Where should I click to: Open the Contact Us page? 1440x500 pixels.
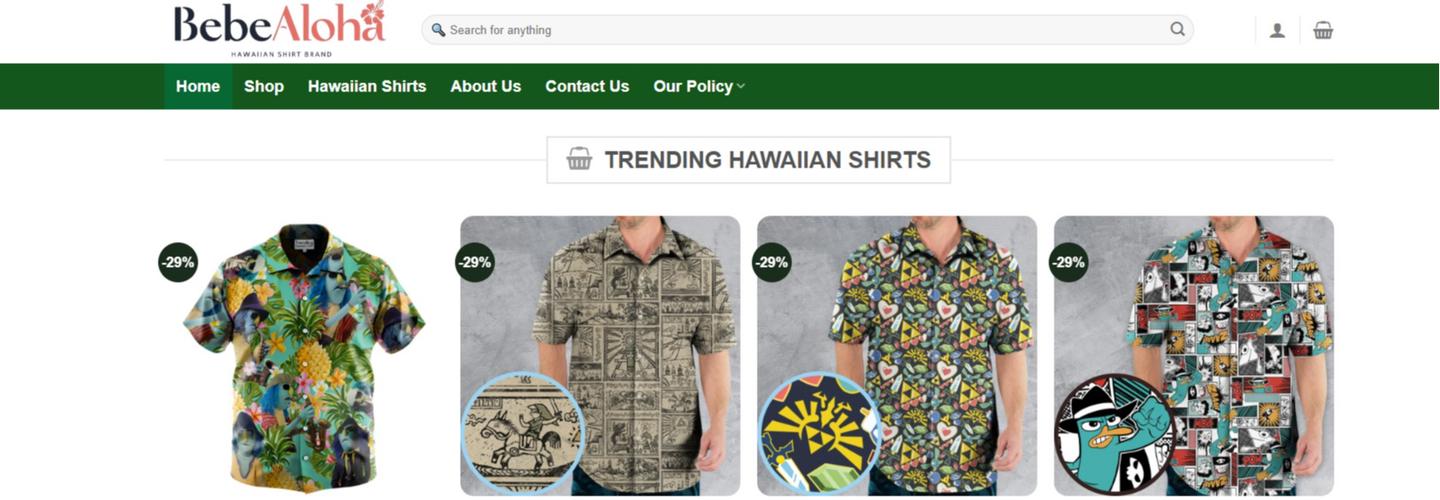coord(587,87)
